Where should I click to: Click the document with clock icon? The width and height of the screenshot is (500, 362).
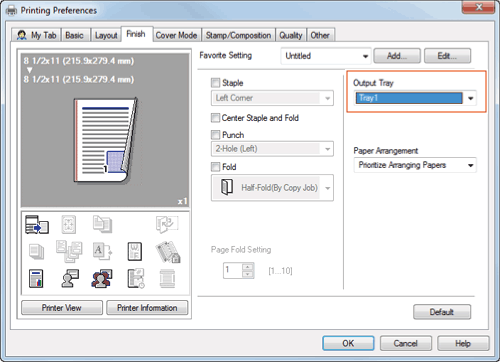pyautogui.click(x=136, y=279)
